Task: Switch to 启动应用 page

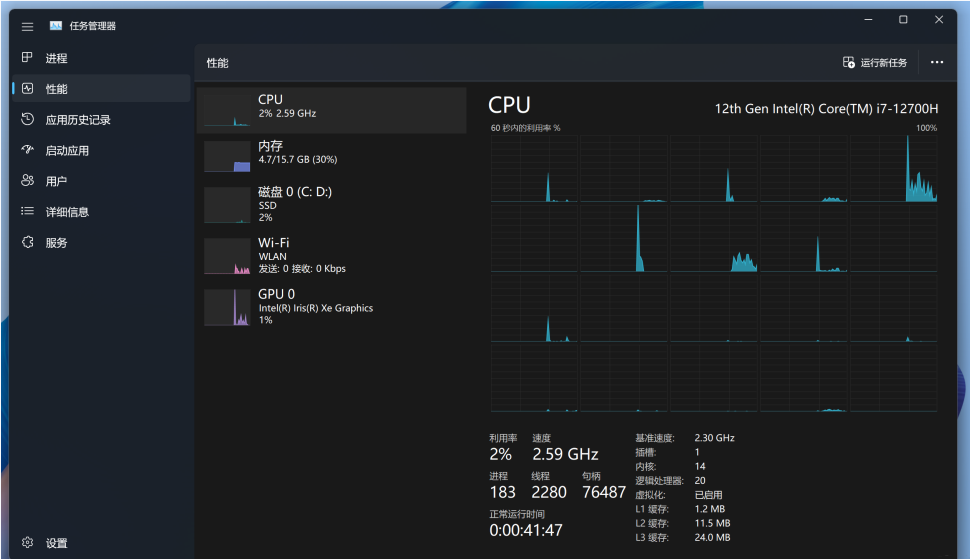Action: tap(67, 151)
